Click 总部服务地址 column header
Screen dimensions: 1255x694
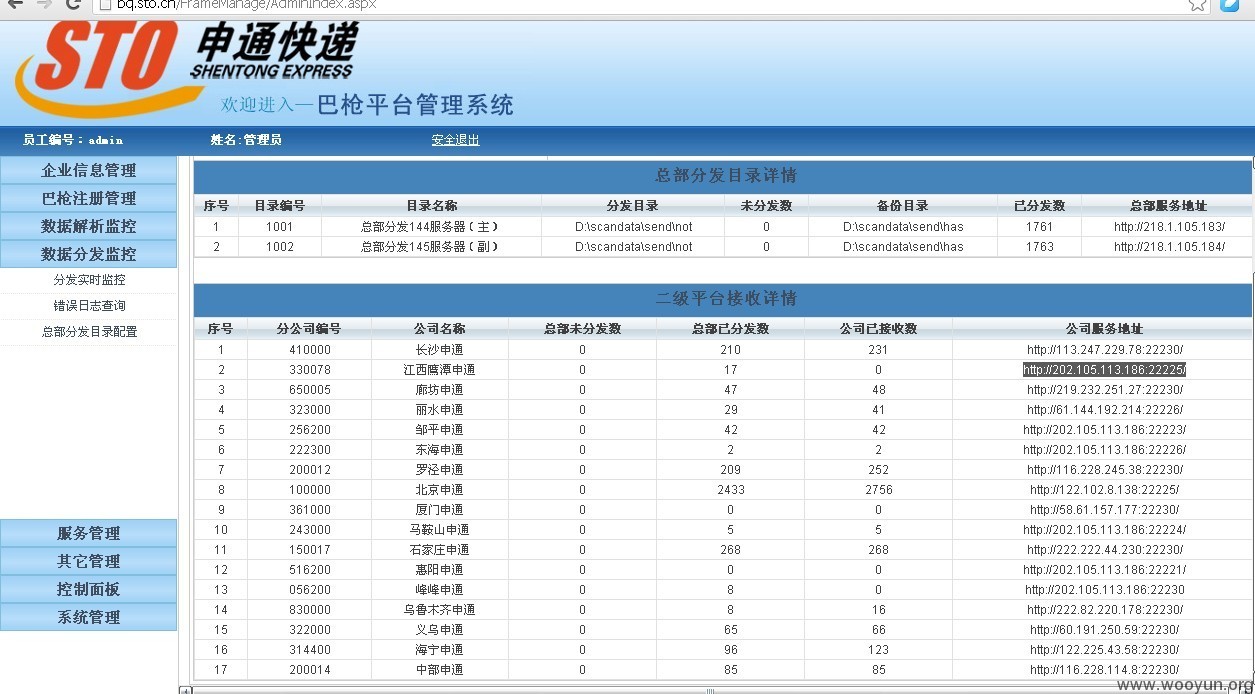pyautogui.click(x=1168, y=206)
